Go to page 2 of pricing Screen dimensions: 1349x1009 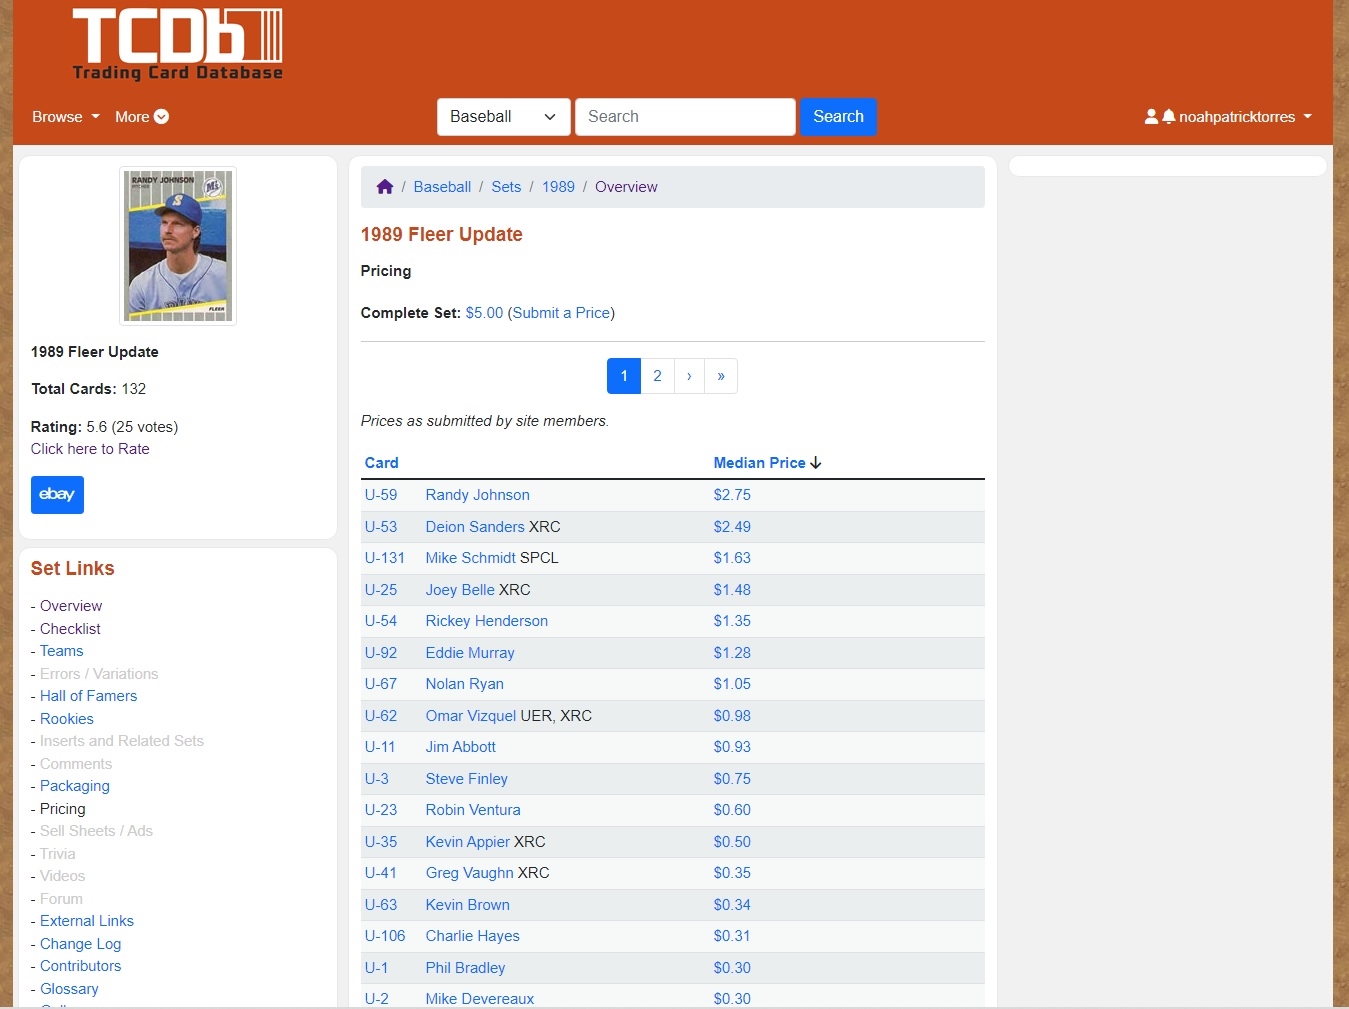click(657, 376)
